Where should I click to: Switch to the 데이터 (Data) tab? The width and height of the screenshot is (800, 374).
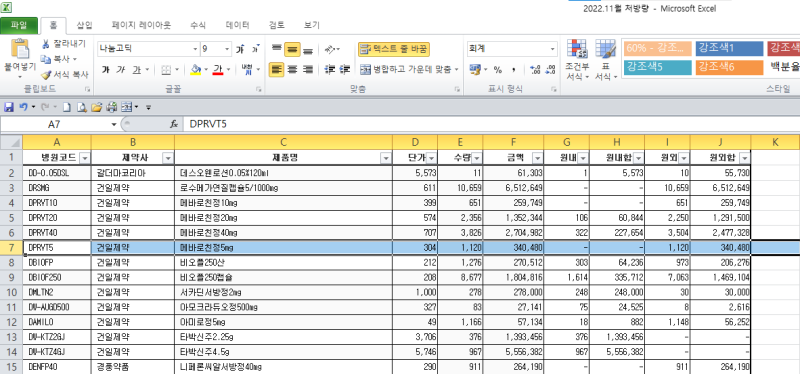(x=238, y=25)
